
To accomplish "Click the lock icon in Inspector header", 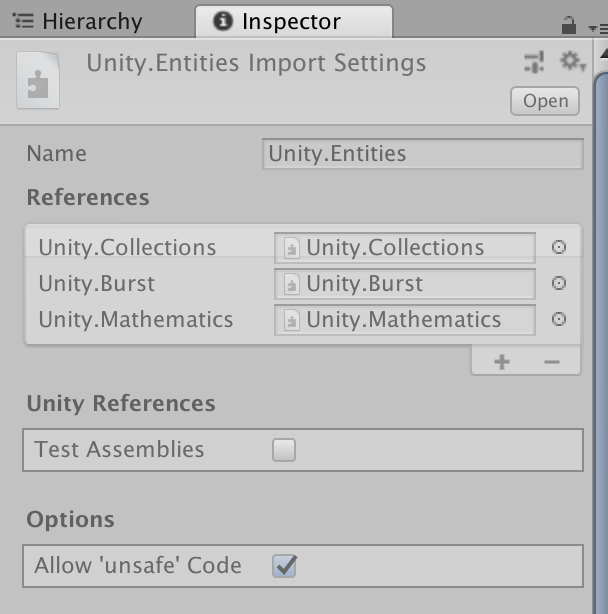I will 569,24.
